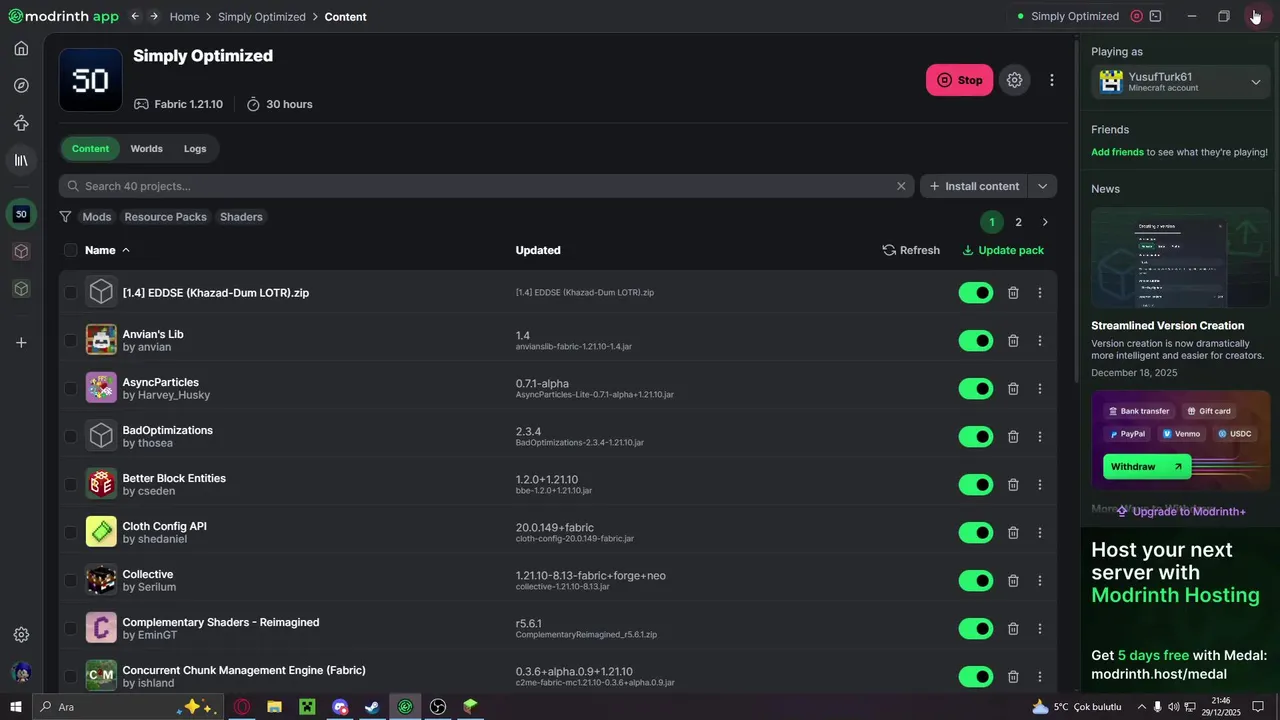Click the Install content button
The image size is (1280, 720).
(x=974, y=186)
